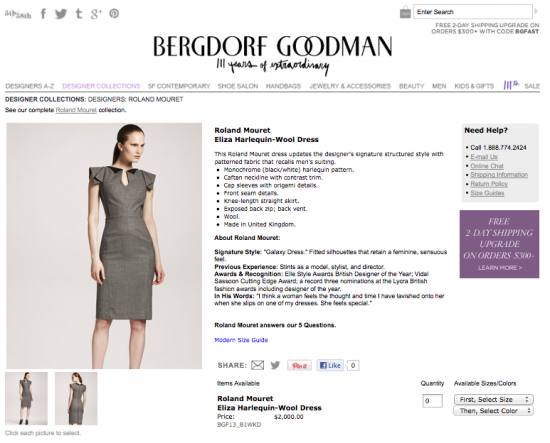Screen dimensions: 550x443
Task: Open the Twitter bird icon in the header
Action: click(61, 14)
